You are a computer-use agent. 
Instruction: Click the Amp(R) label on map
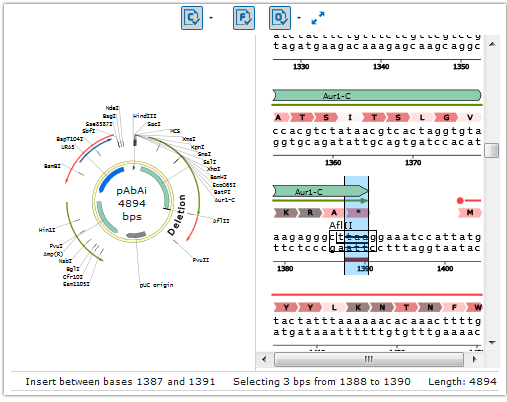tap(53, 254)
